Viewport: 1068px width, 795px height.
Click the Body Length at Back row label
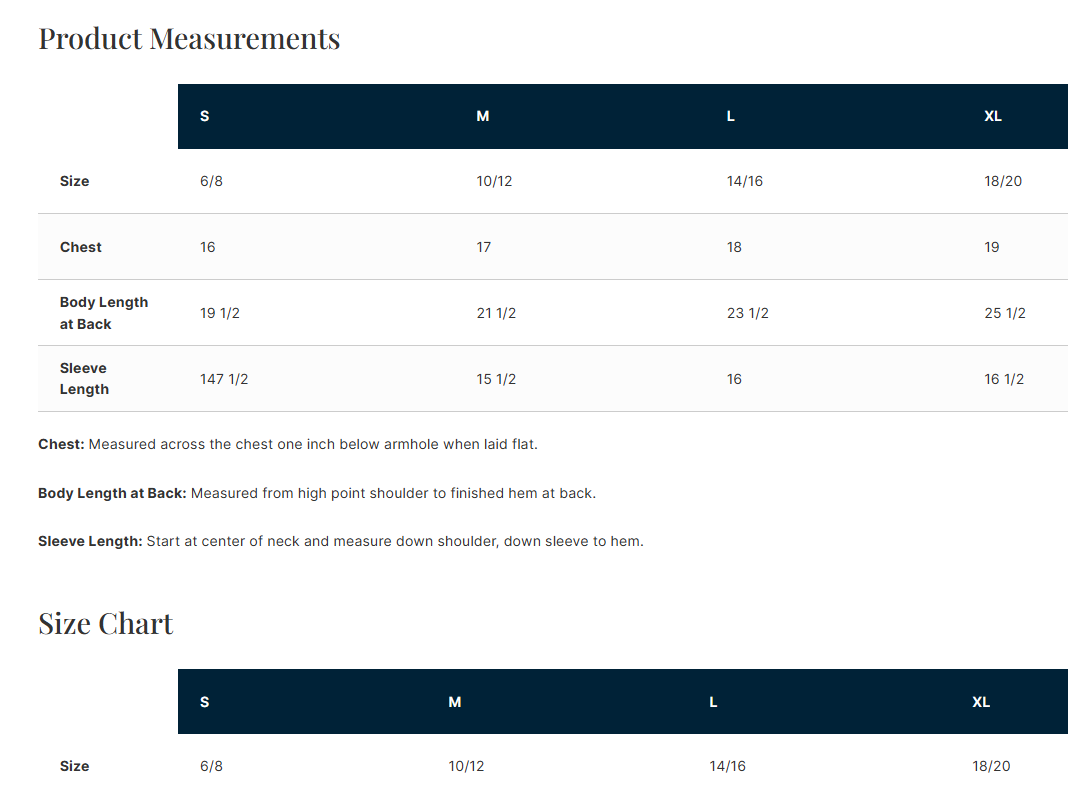[x=103, y=313]
